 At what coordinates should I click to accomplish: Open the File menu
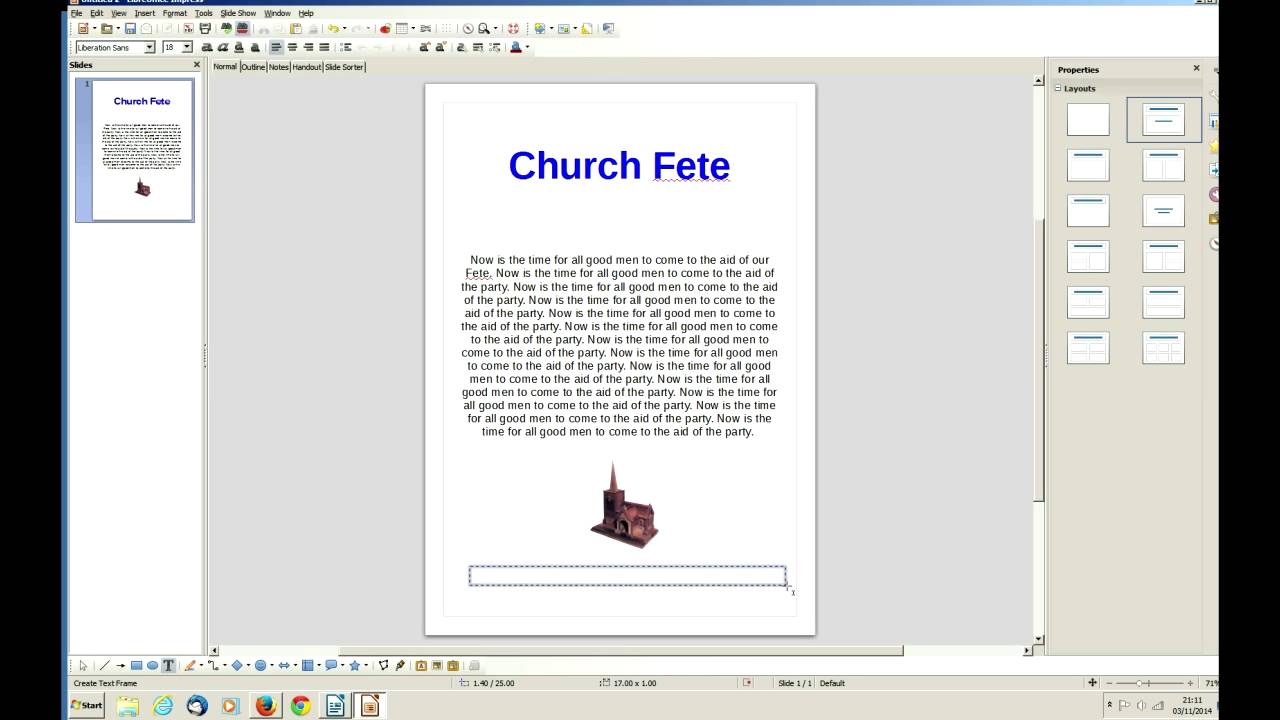[x=76, y=13]
